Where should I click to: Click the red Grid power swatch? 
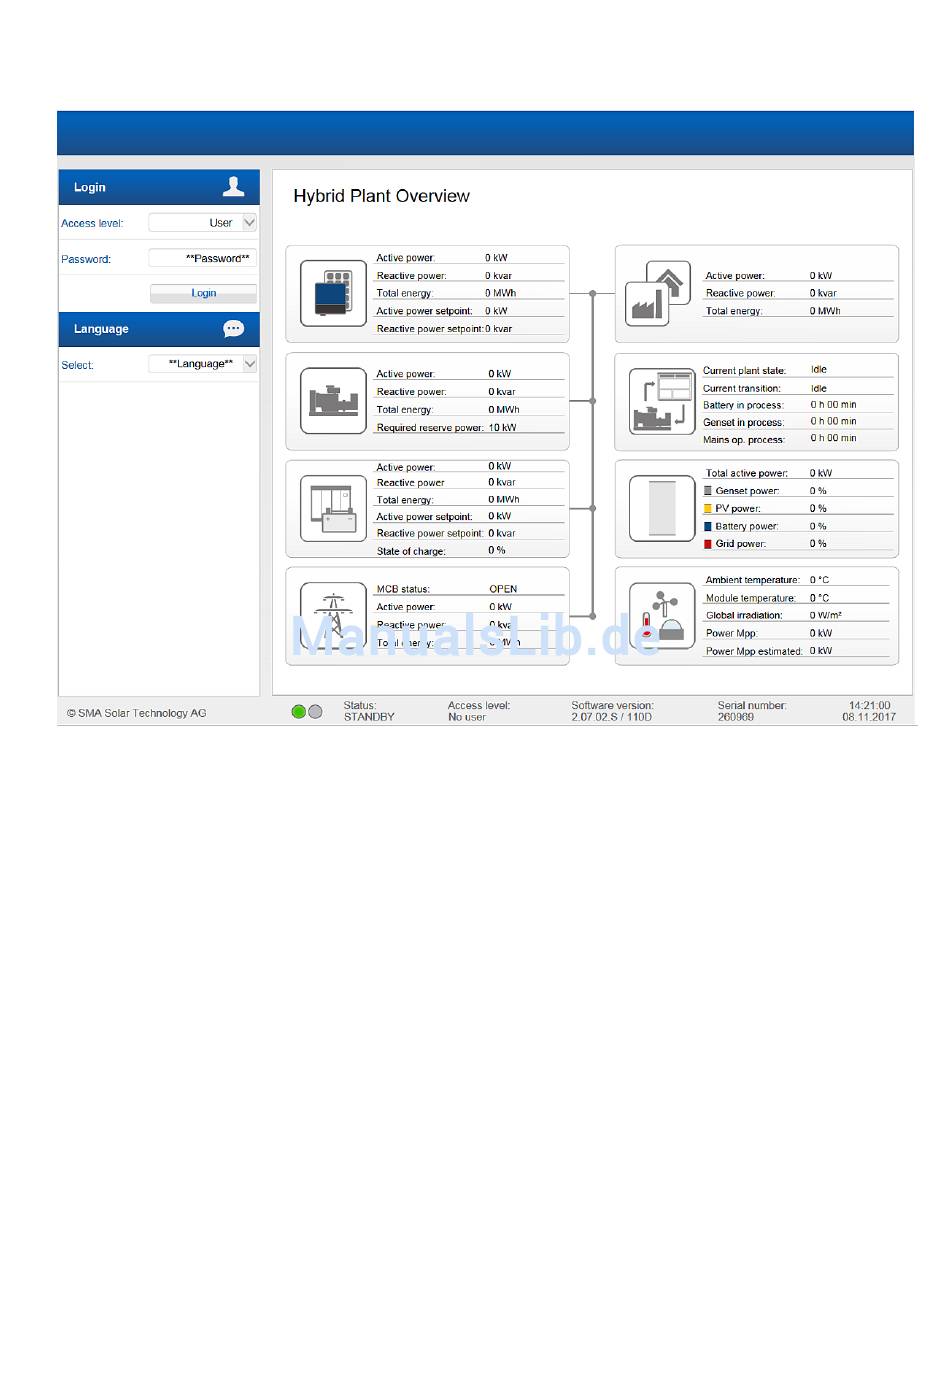pyautogui.click(x=708, y=544)
